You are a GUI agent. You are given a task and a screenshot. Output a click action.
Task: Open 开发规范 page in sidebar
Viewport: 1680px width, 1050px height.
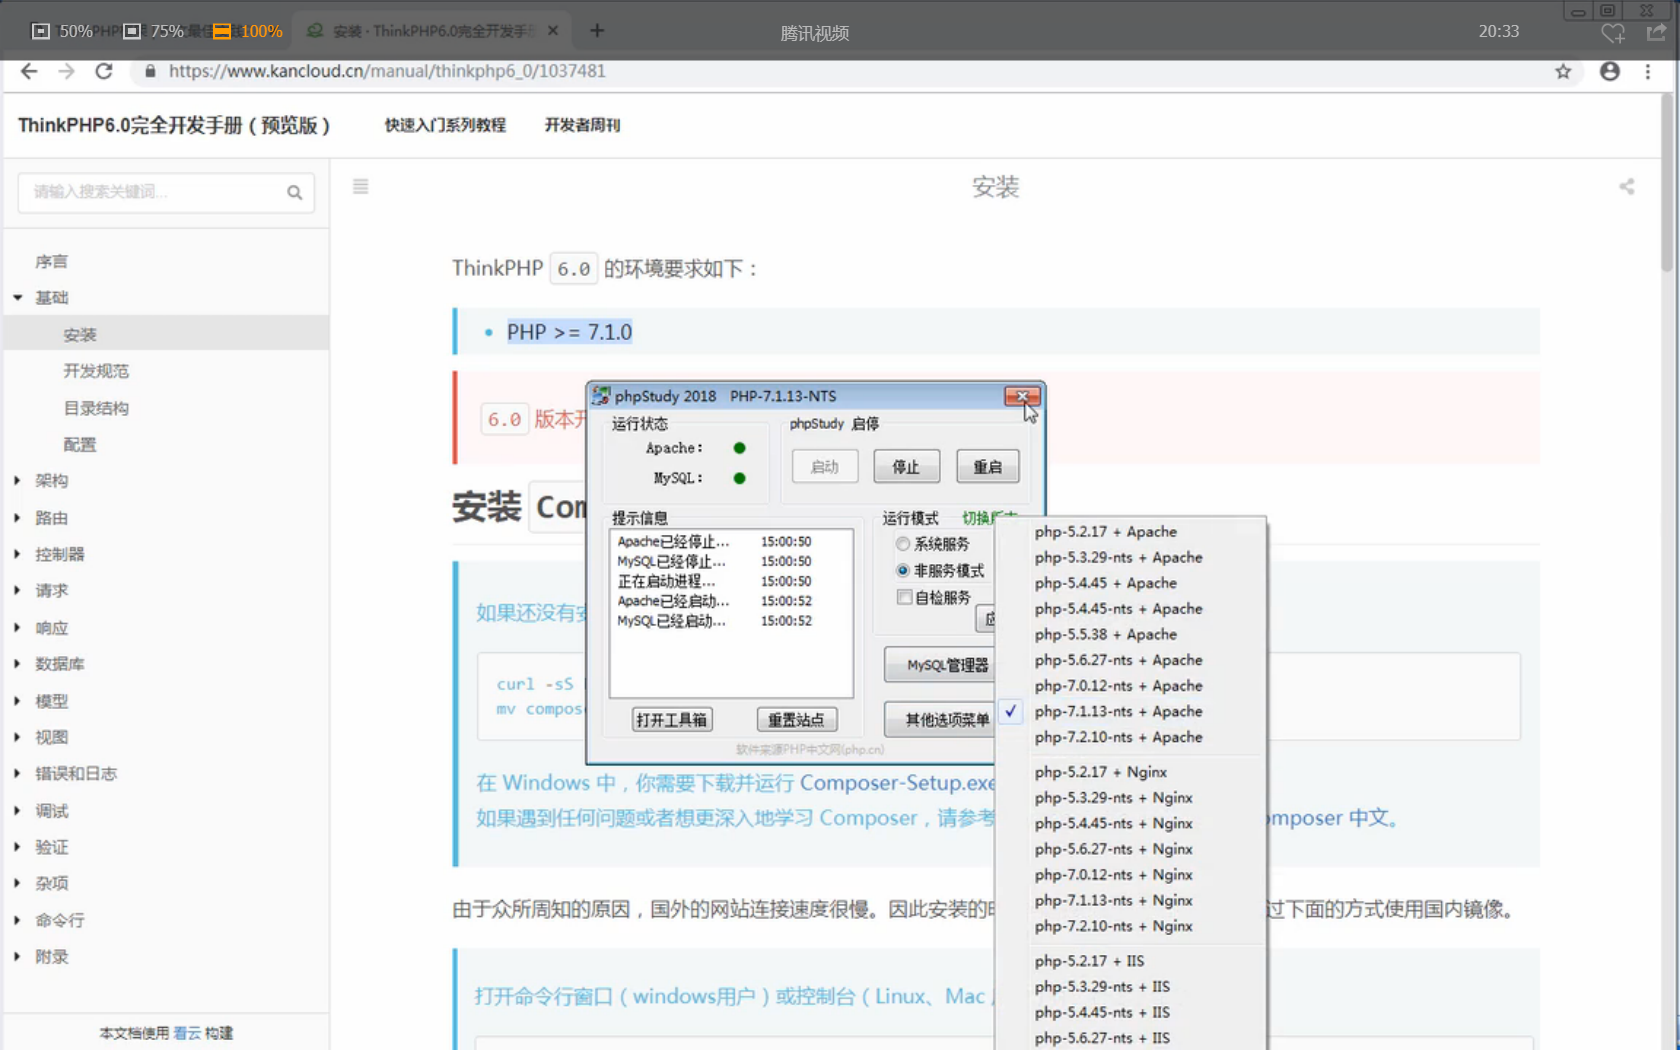(x=96, y=371)
